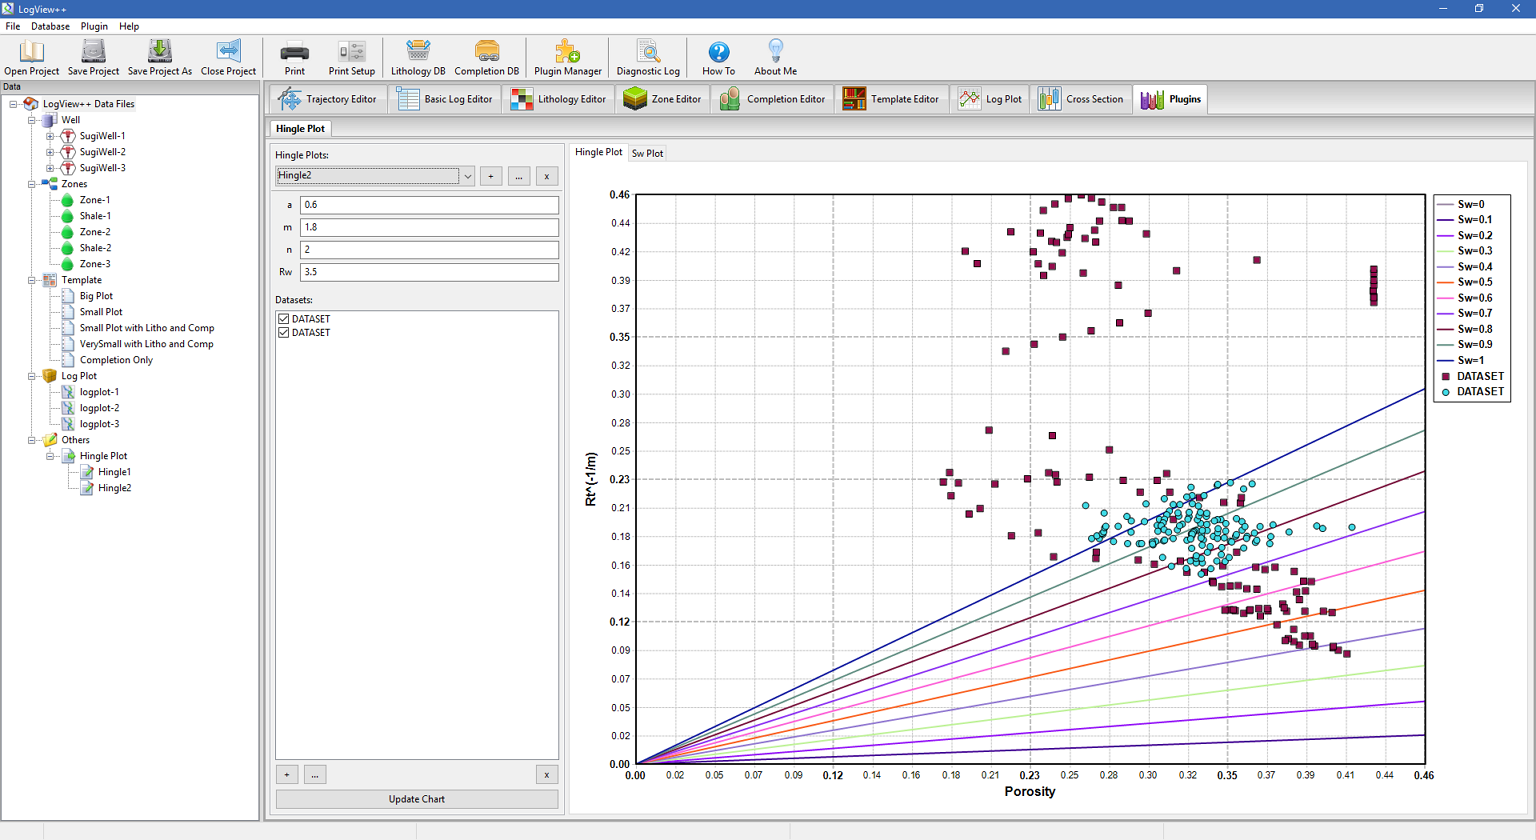Click the Open Project toolbar icon
The width and height of the screenshot is (1536, 840).
(x=31, y=57)
